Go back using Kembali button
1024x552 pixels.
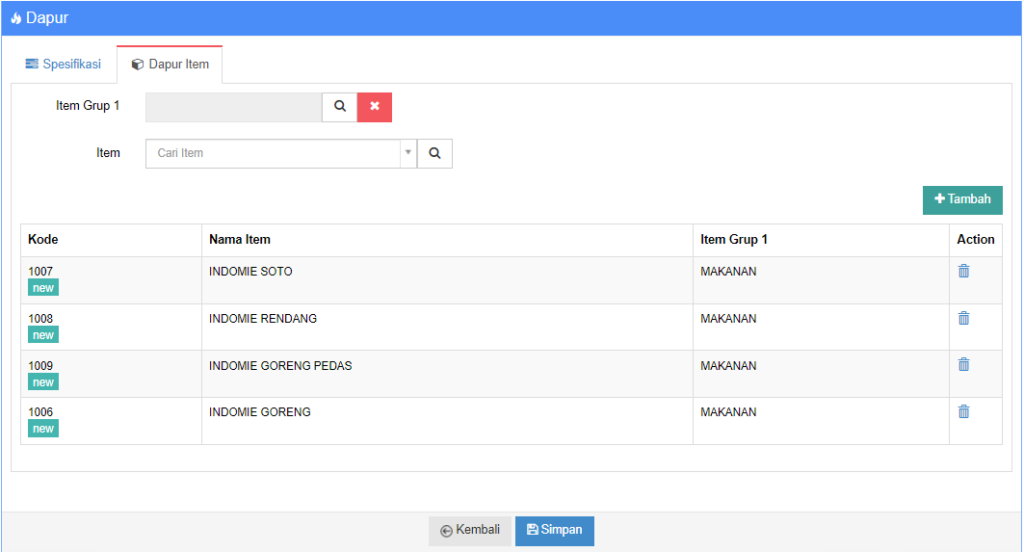click(470, 530)
